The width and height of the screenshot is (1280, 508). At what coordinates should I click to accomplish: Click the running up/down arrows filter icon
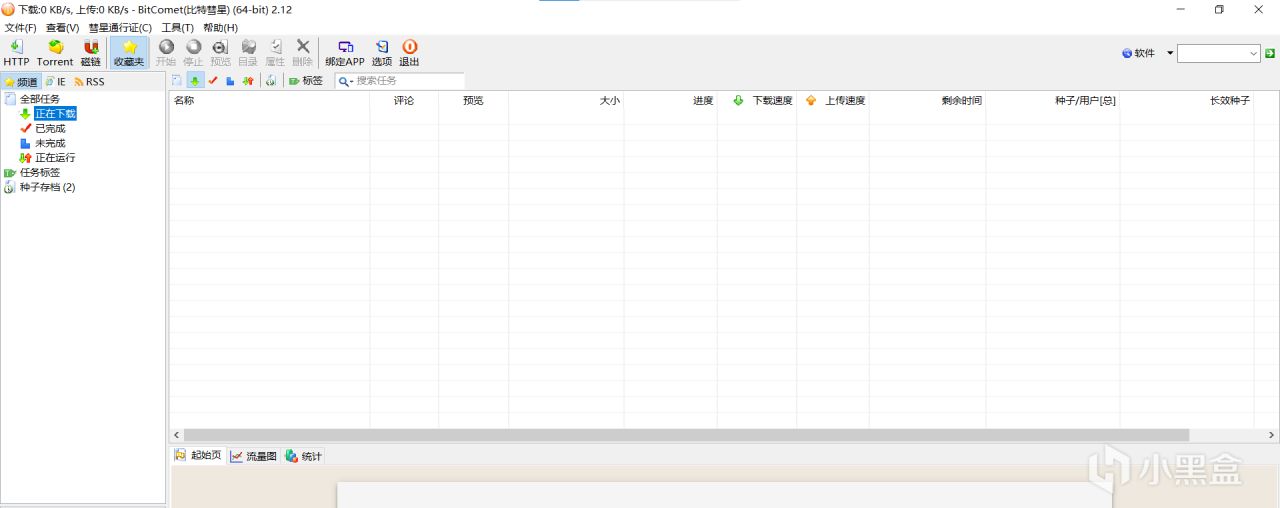tap(248, 80)
